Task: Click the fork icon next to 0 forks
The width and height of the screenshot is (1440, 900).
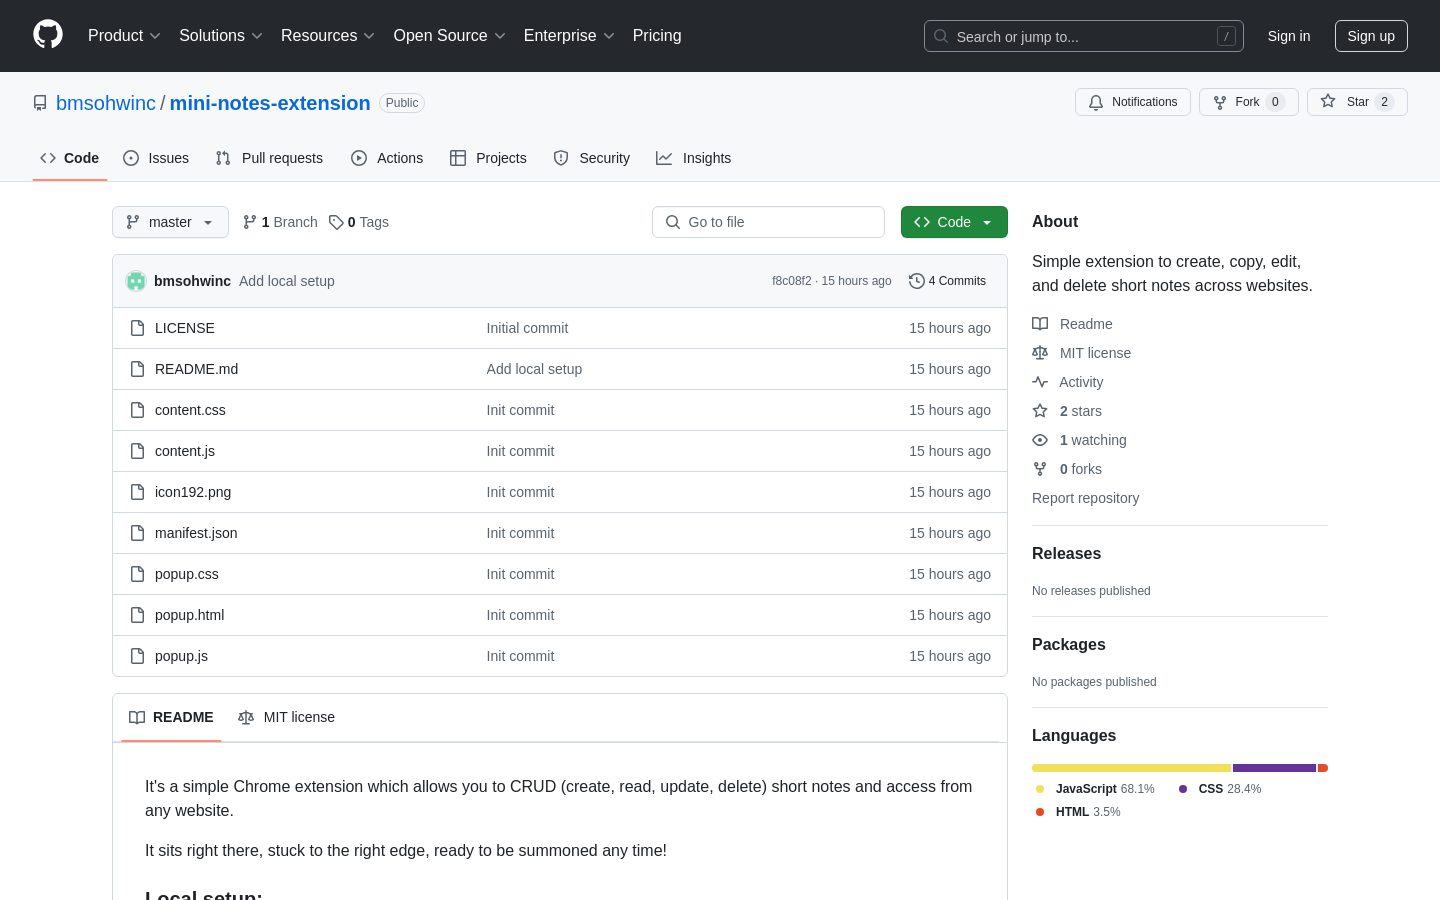Action: click(x=1040, y=469)
